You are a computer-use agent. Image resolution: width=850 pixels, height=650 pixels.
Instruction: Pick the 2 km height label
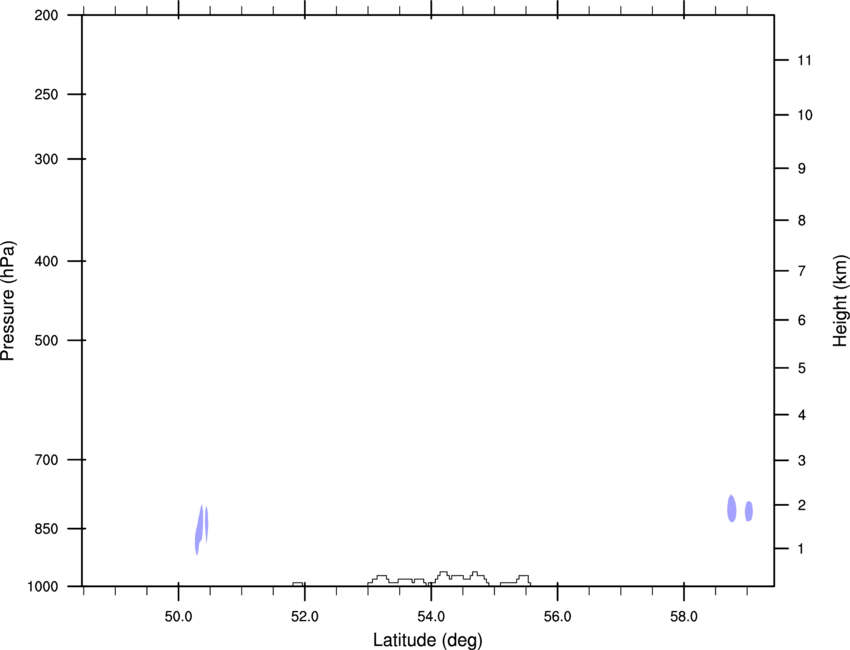(802, 505)
